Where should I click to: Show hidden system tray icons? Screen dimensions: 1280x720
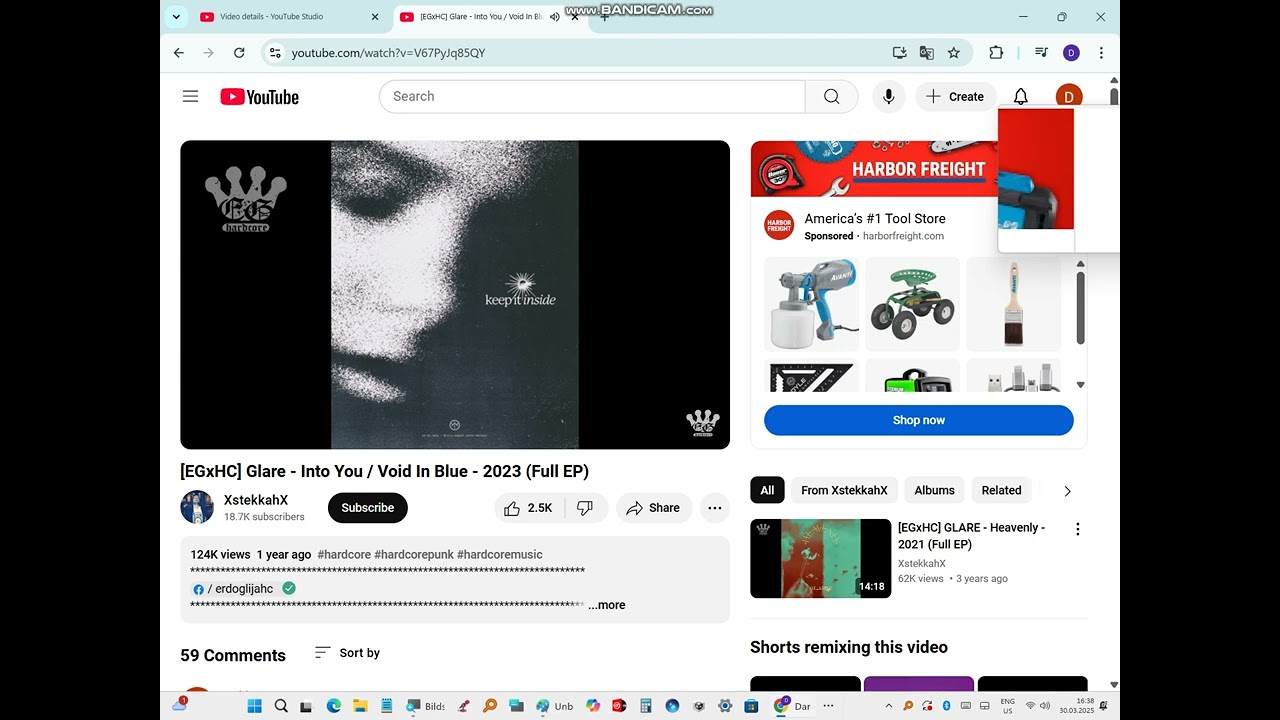click(x=888, y=706)
